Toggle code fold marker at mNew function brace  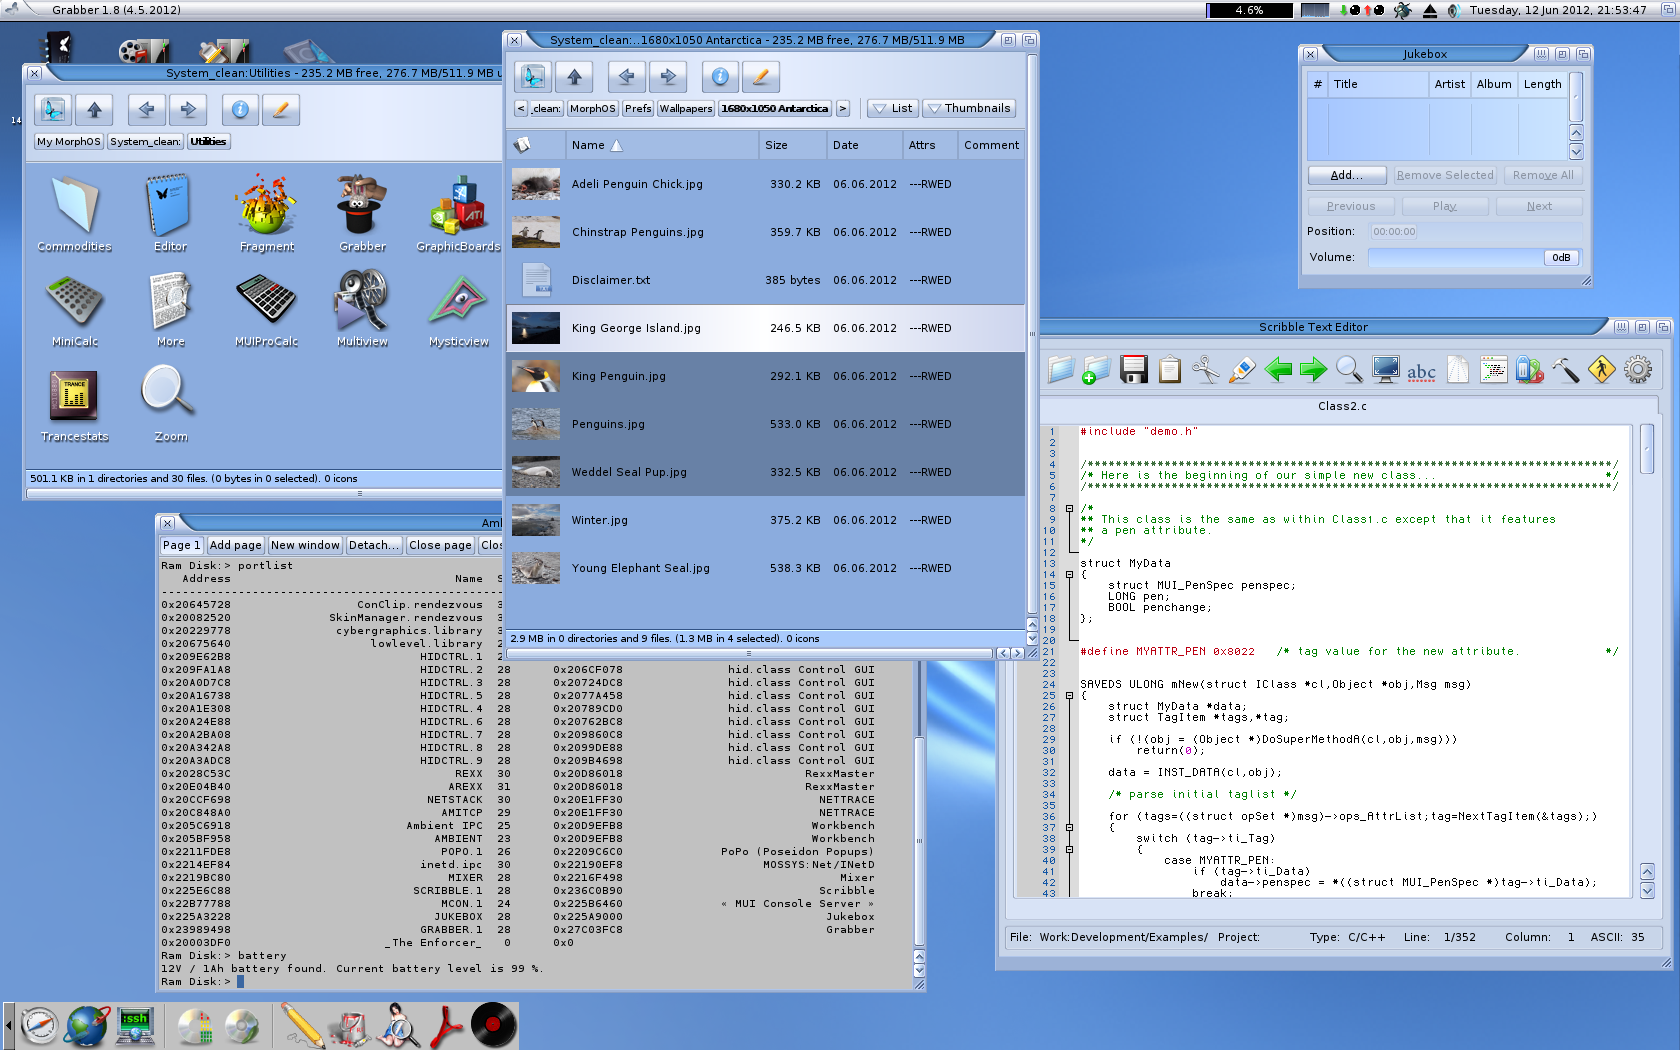click(1069, 696)
